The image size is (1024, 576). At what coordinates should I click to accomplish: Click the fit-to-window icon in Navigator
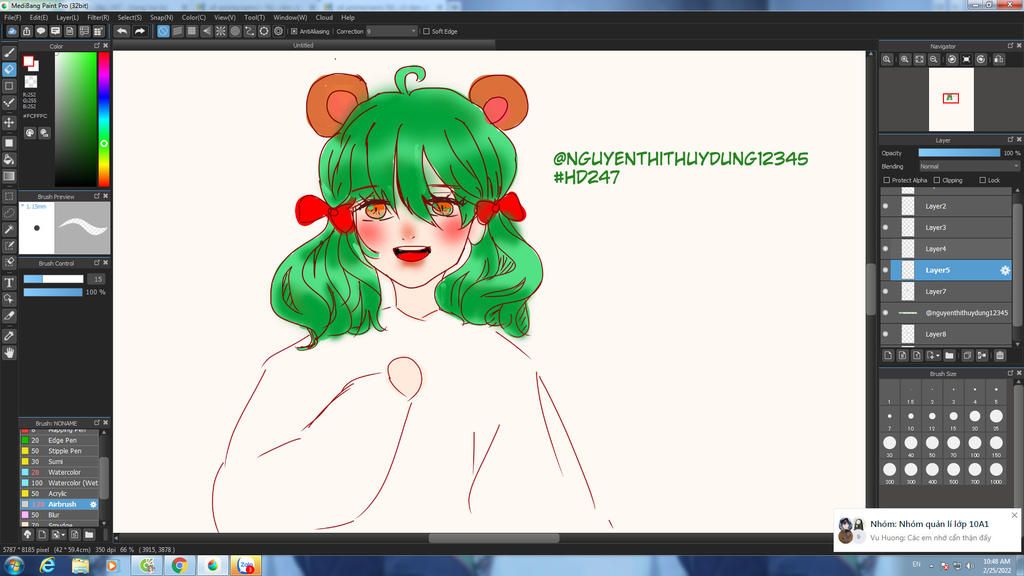click(x=919, y=59)
